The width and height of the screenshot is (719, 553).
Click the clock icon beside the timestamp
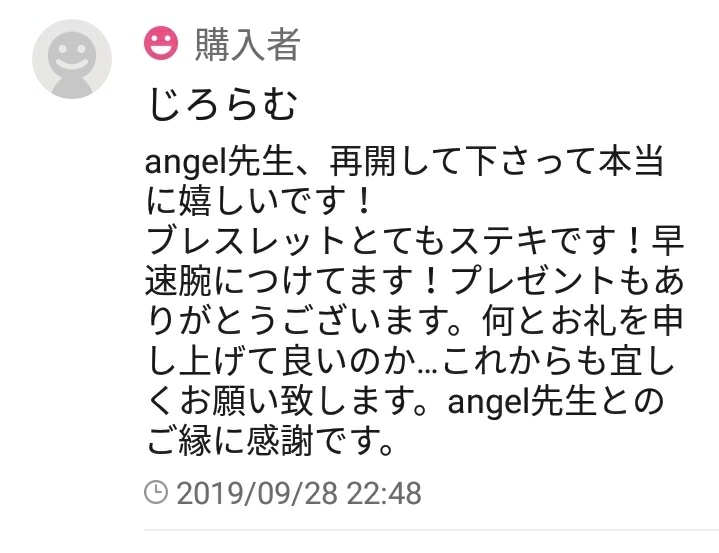(156, 492)
